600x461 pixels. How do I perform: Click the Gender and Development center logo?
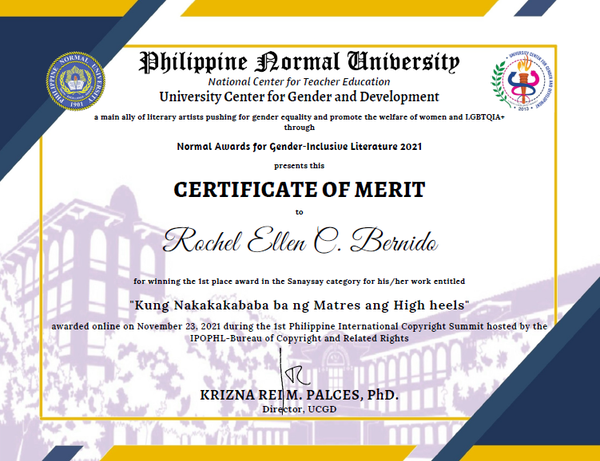click(520, 85)
